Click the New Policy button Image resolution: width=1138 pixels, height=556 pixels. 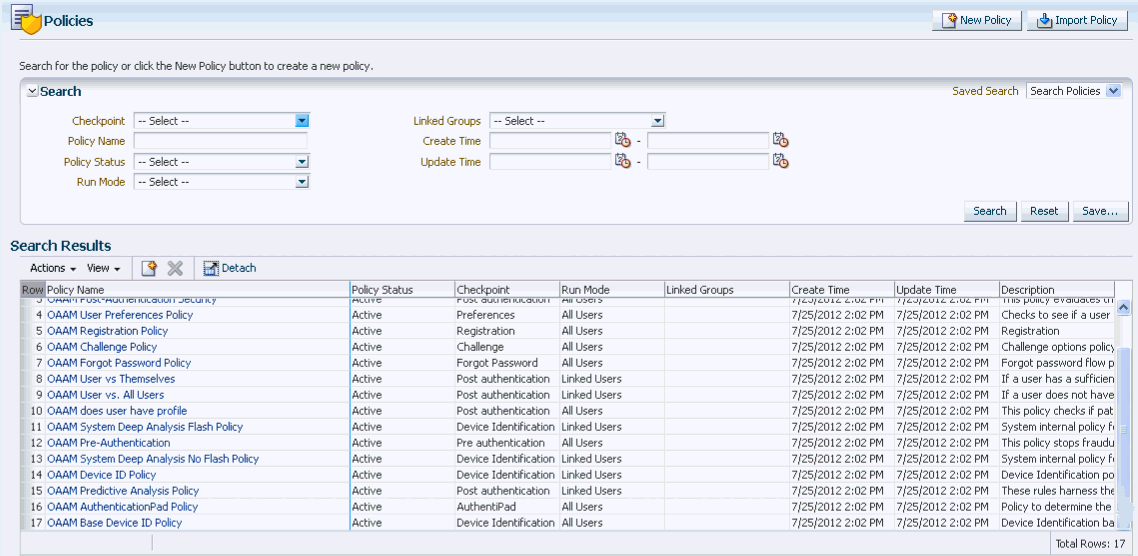(x=977, y=20)
